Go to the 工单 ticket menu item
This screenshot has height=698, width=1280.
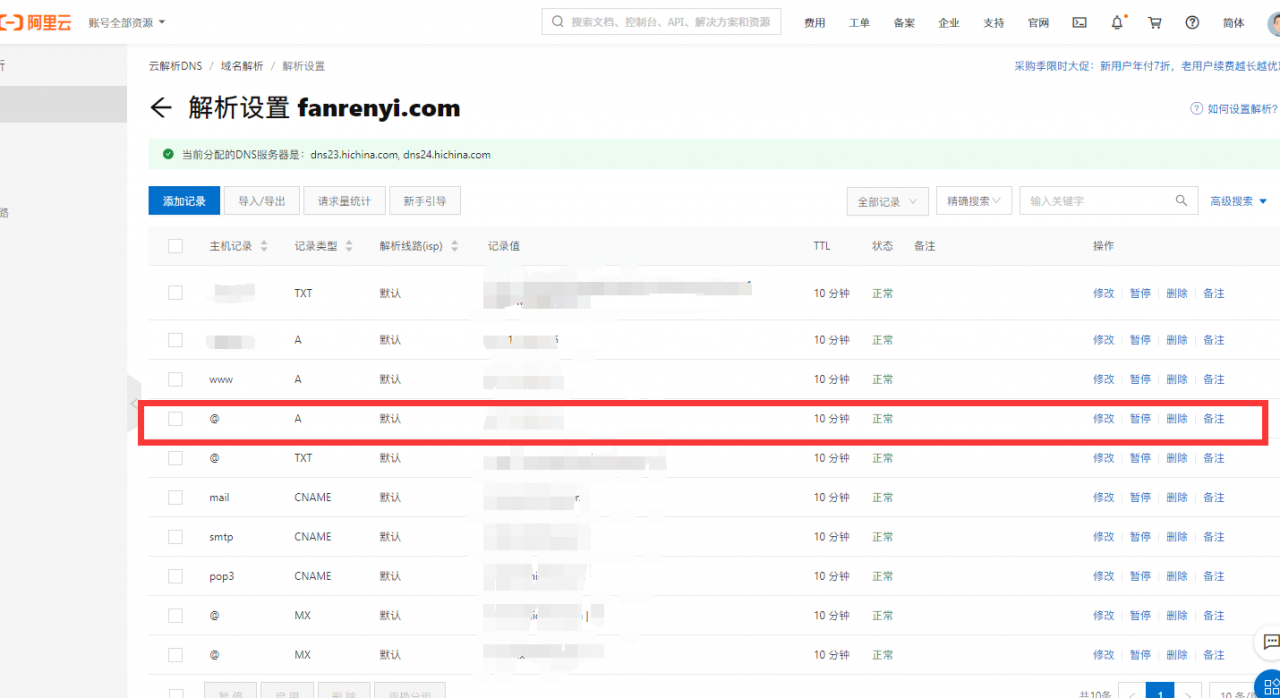click(859, 22)
